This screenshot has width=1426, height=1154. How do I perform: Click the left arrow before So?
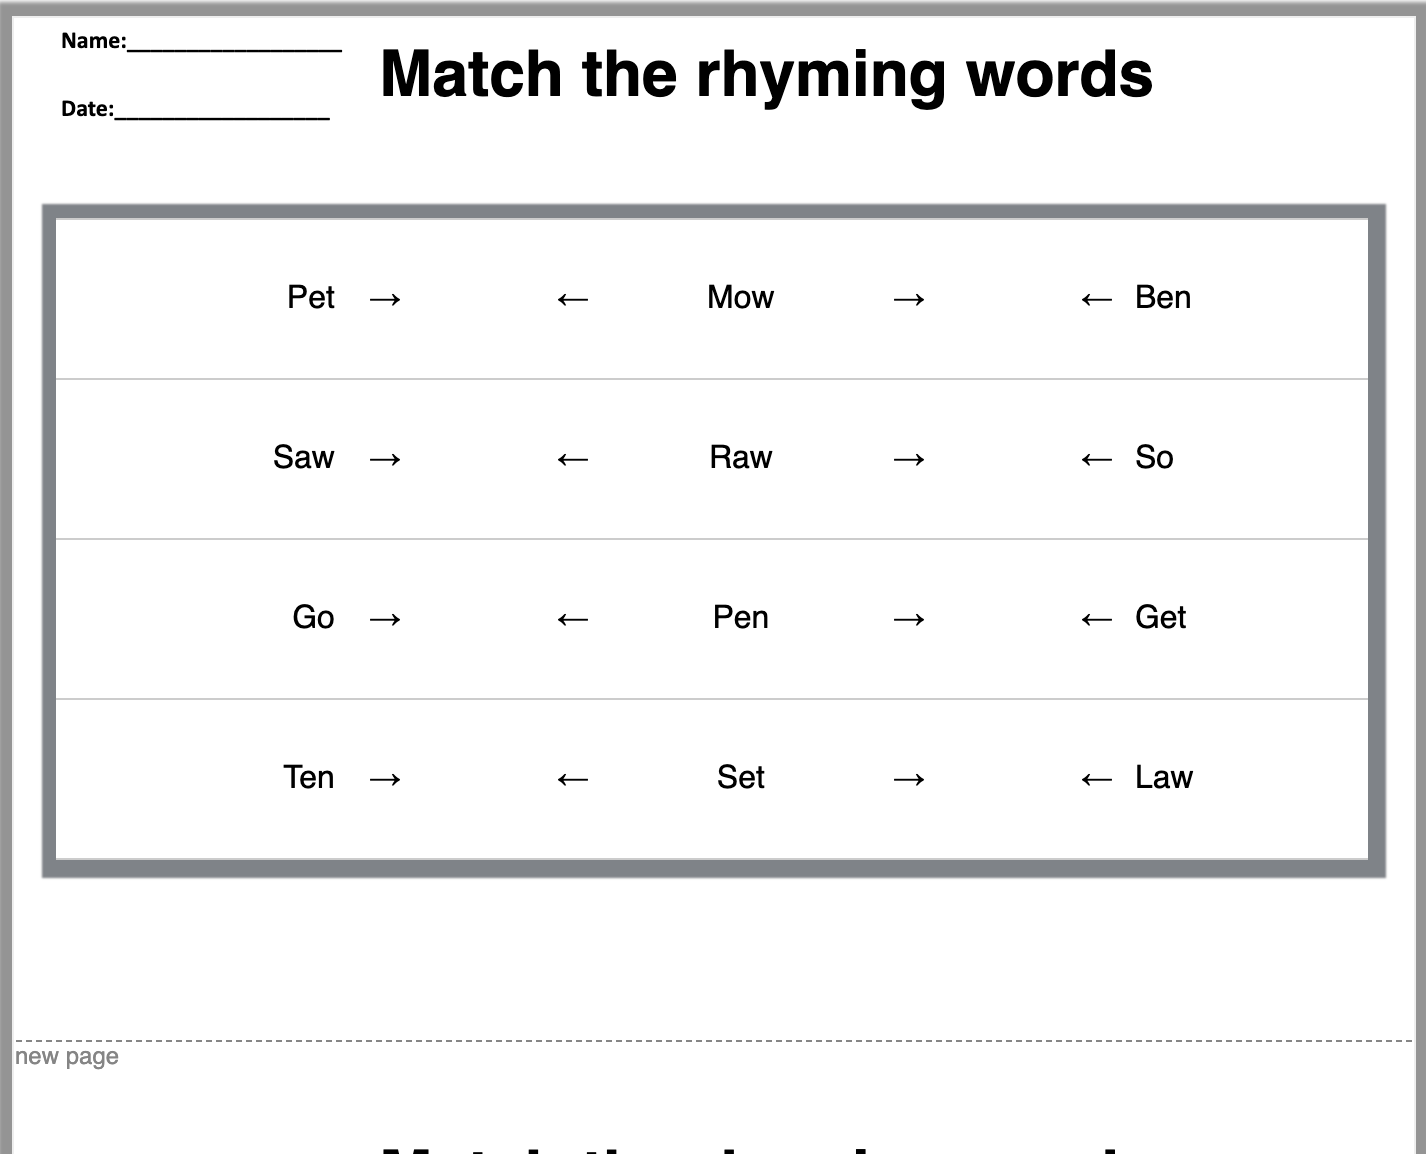(1097, 459)
